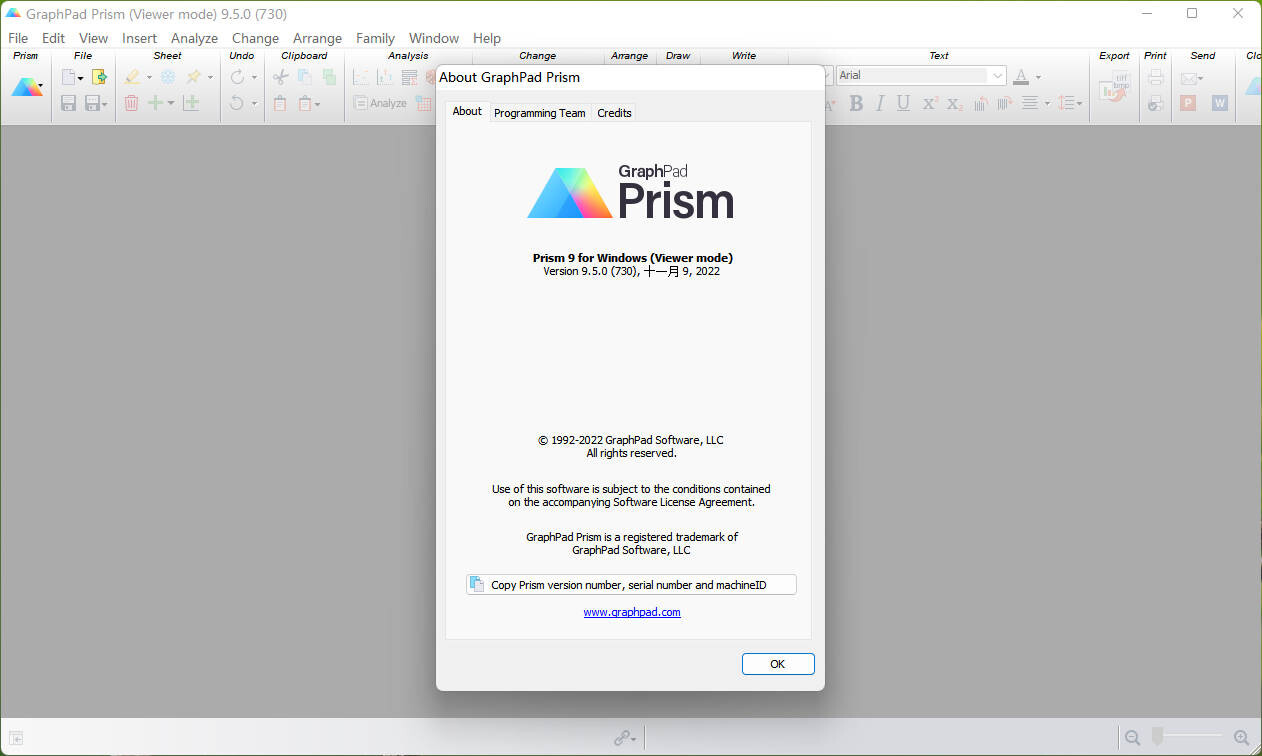Click the pushpin icon in Sheet group
The image size is (1262, 756).
pos(194,77)
